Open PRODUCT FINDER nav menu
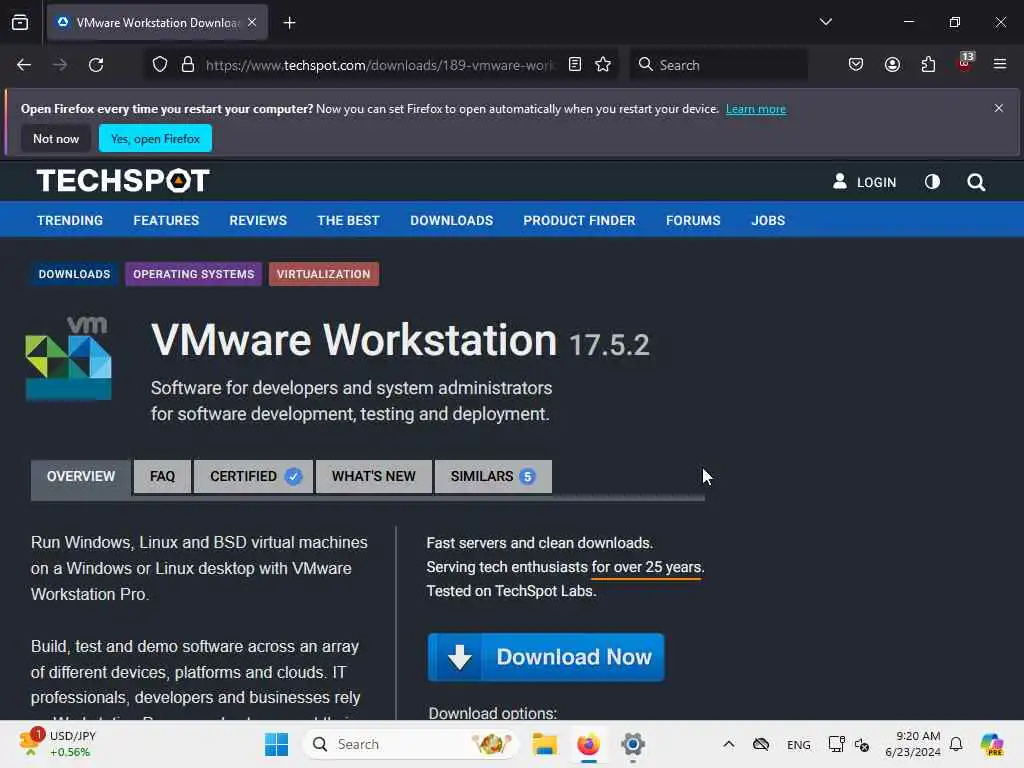This screenshot has width=1024, height=768. tap(579, 221)
